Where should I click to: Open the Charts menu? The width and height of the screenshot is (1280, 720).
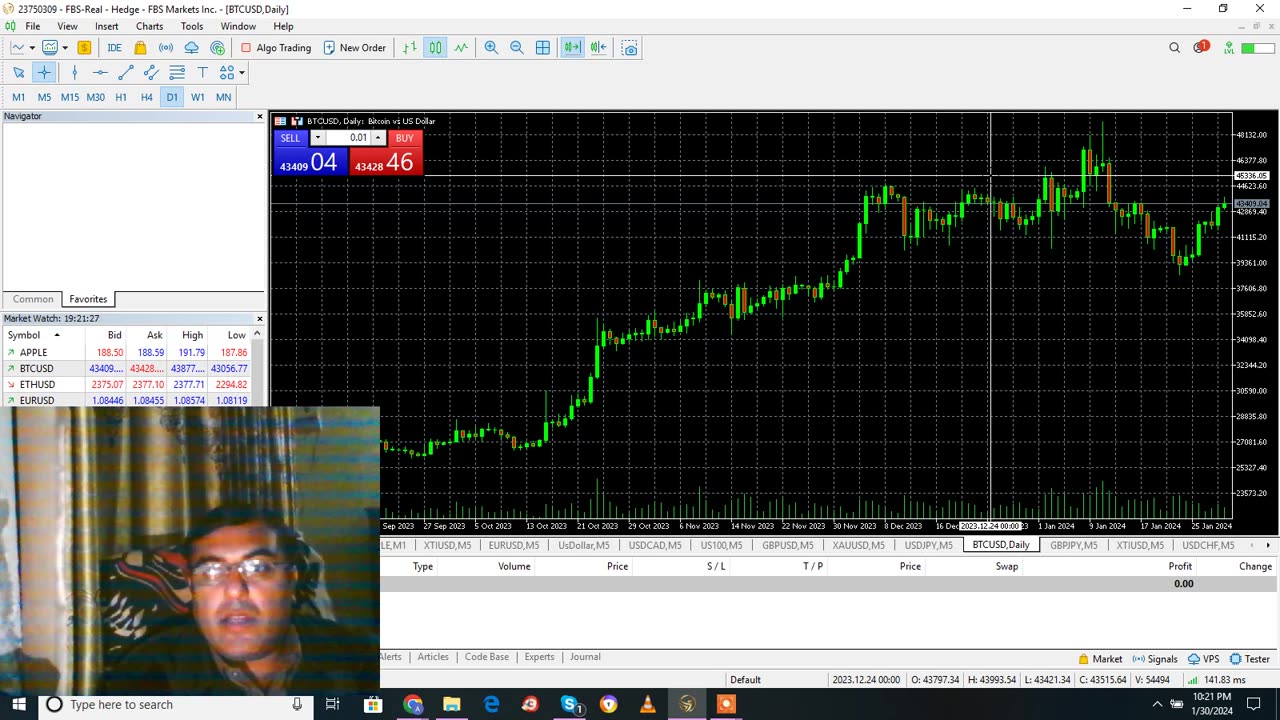[149, 26]
